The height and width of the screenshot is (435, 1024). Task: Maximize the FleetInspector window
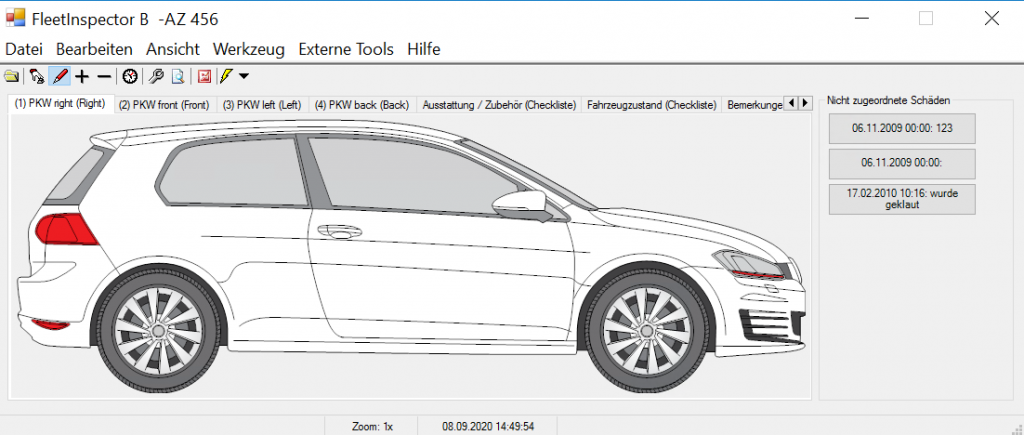tap(926, 18)
